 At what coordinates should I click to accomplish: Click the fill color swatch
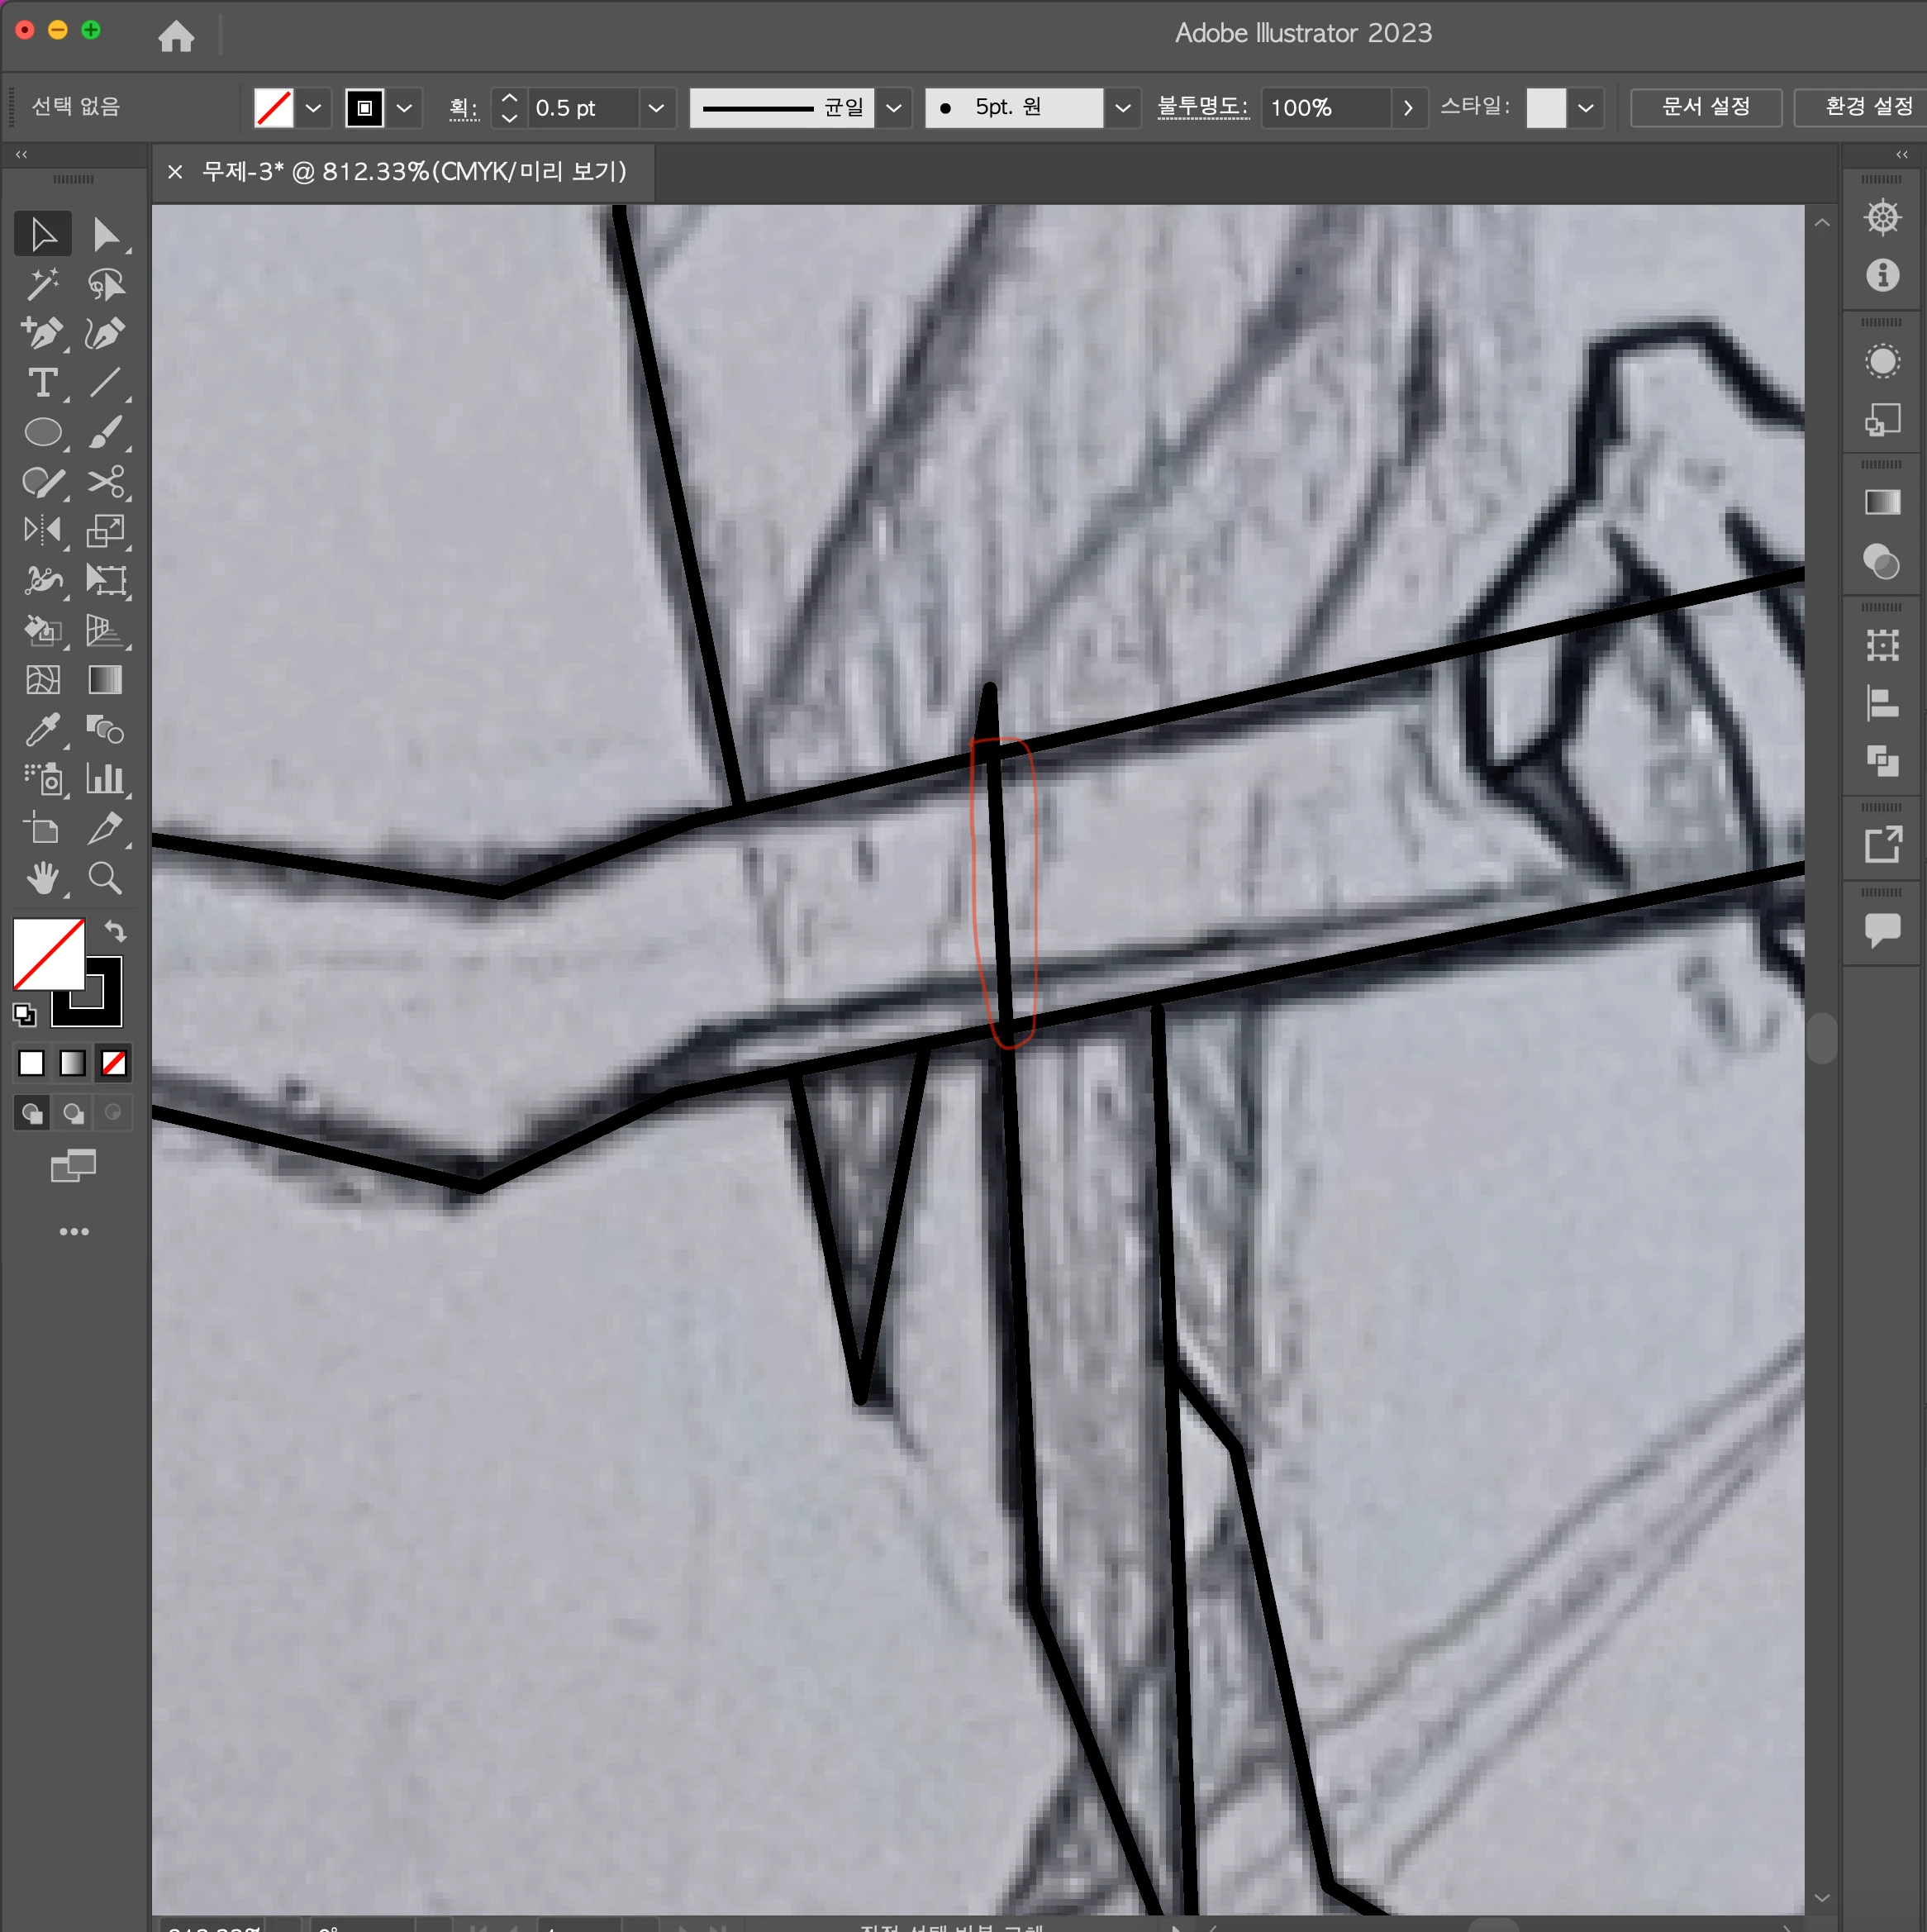[x=47, y=954]
